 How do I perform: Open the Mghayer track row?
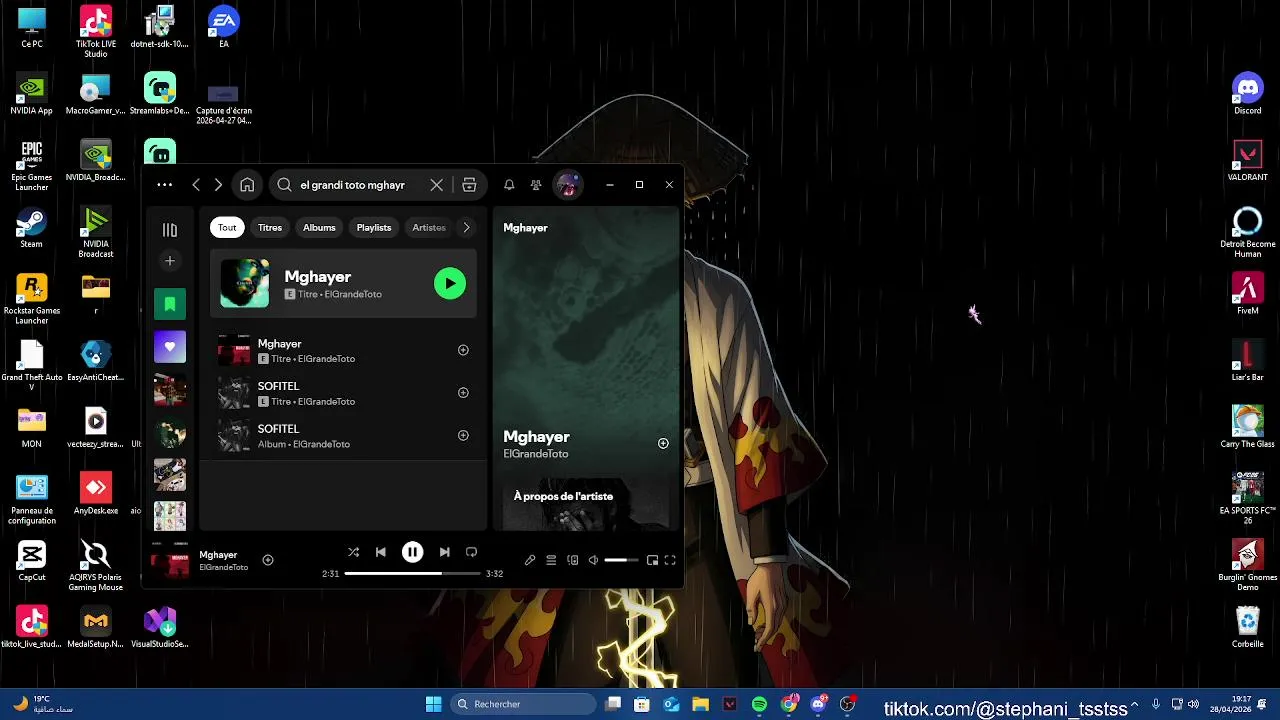coord(343,351)
